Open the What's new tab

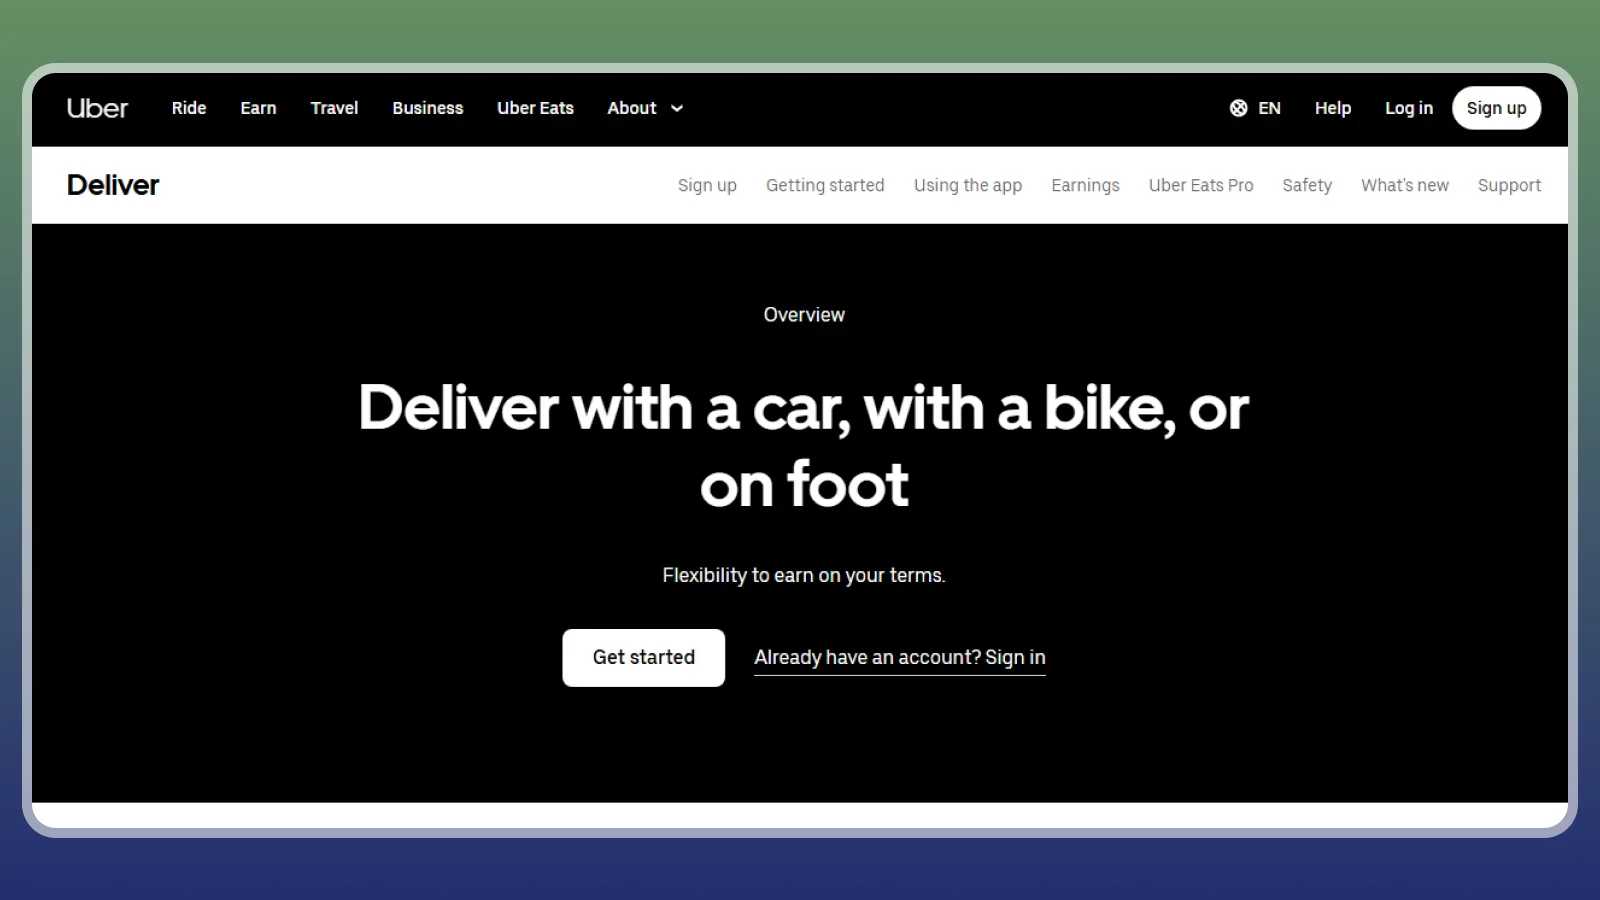point(1404,185)
